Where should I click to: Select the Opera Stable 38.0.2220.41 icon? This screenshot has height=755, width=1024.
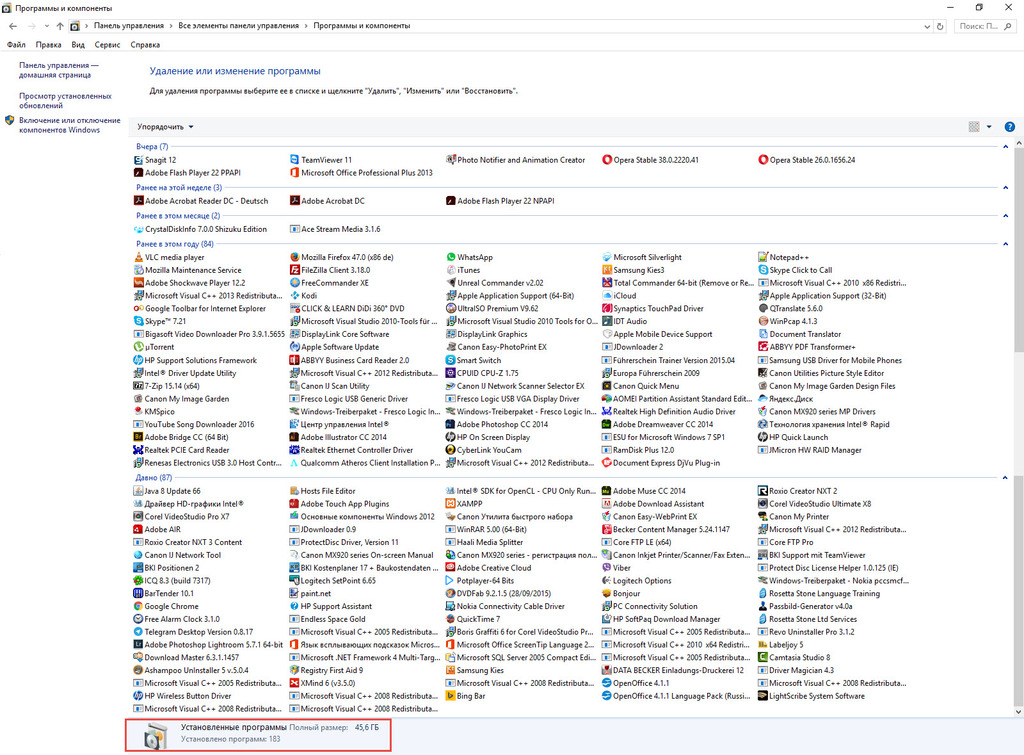click(607, 160)
